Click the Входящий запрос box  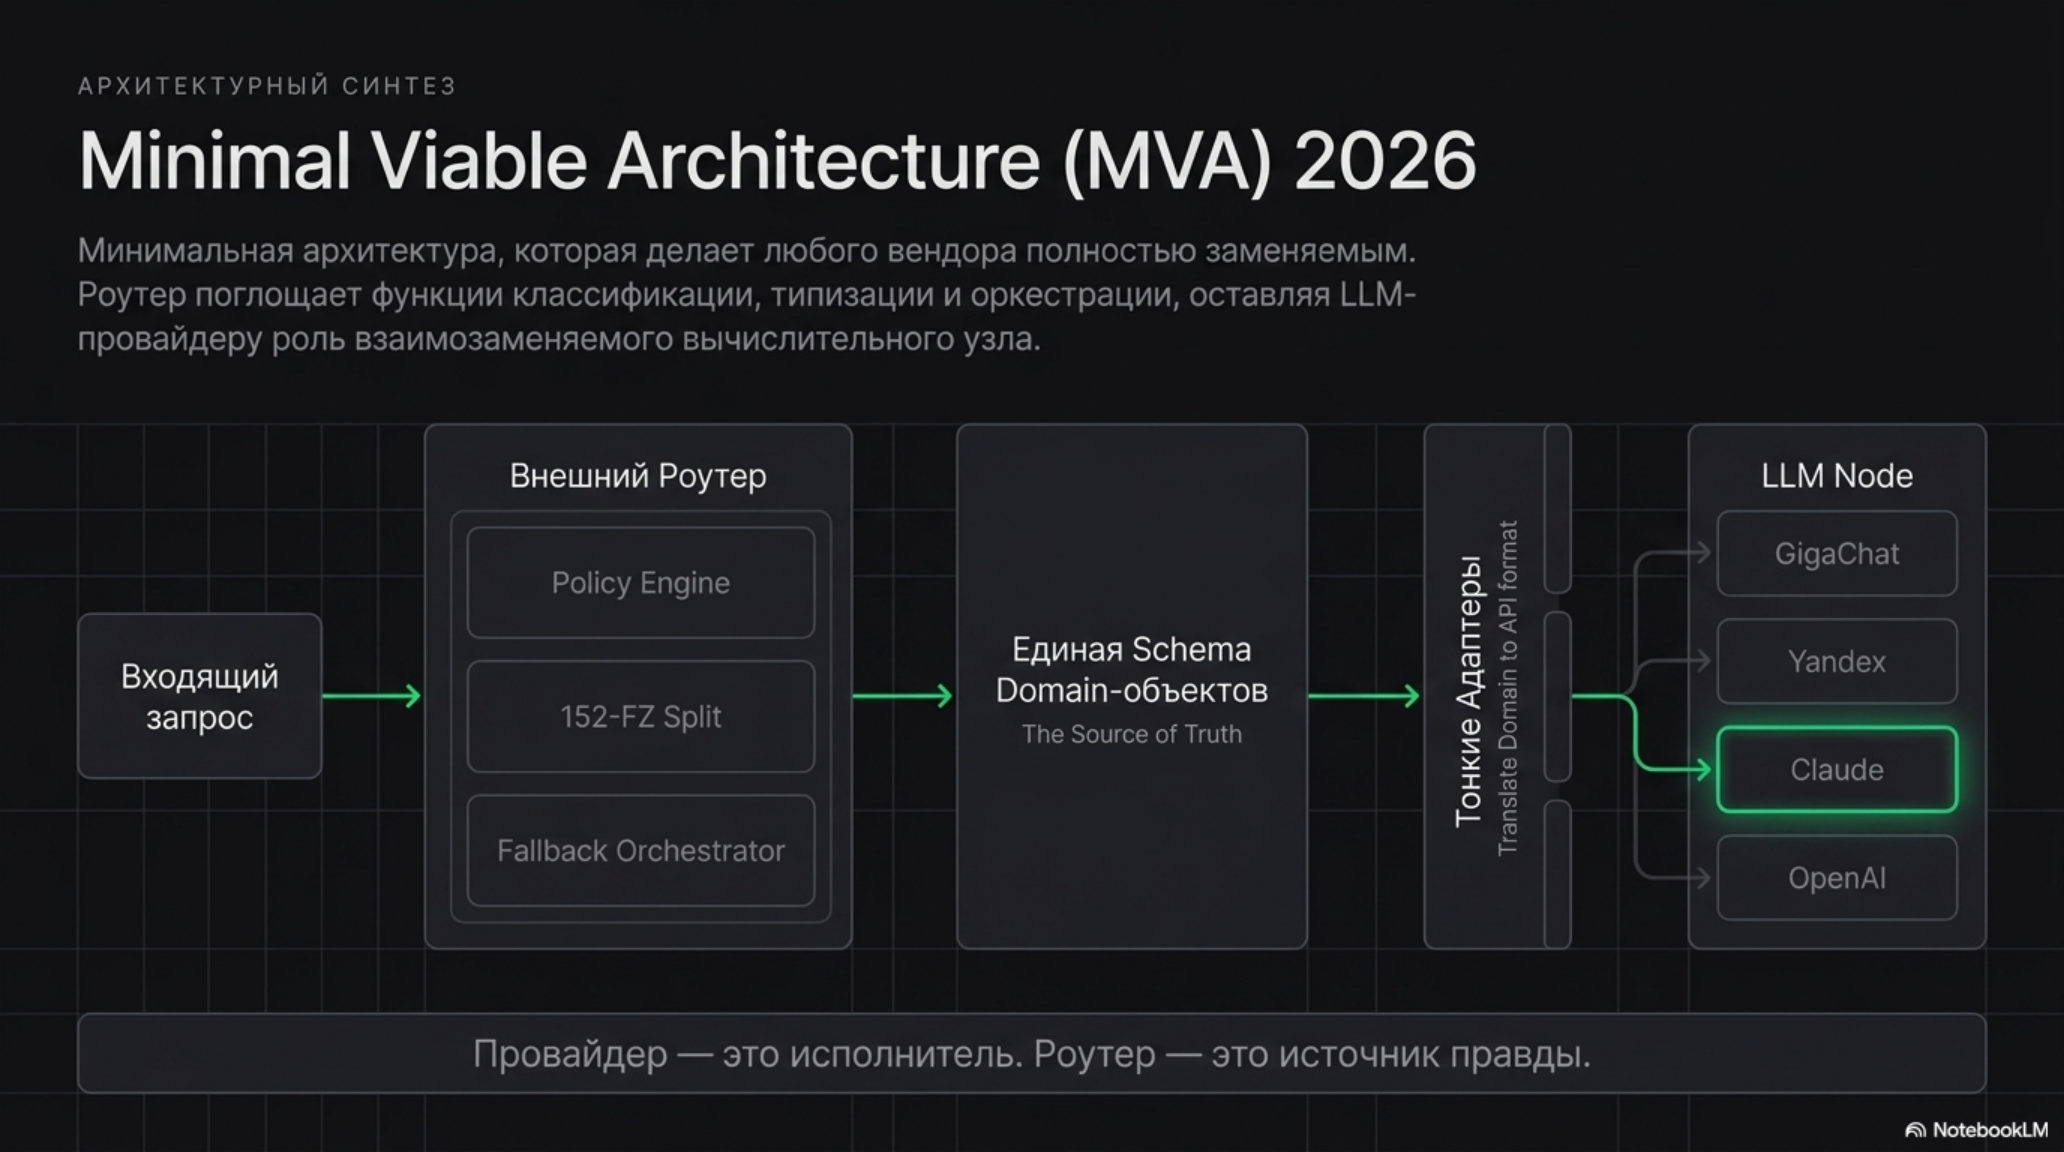click(200, 696)
